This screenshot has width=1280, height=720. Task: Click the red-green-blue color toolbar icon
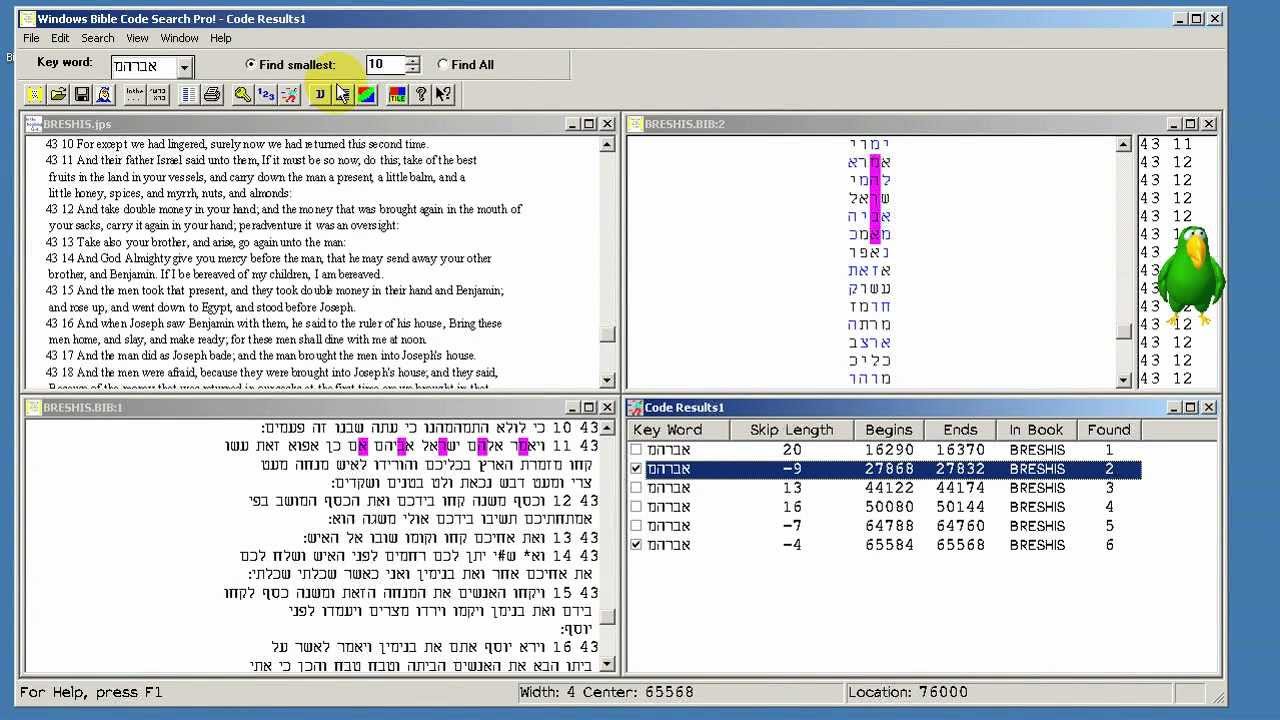pos(367,94)
